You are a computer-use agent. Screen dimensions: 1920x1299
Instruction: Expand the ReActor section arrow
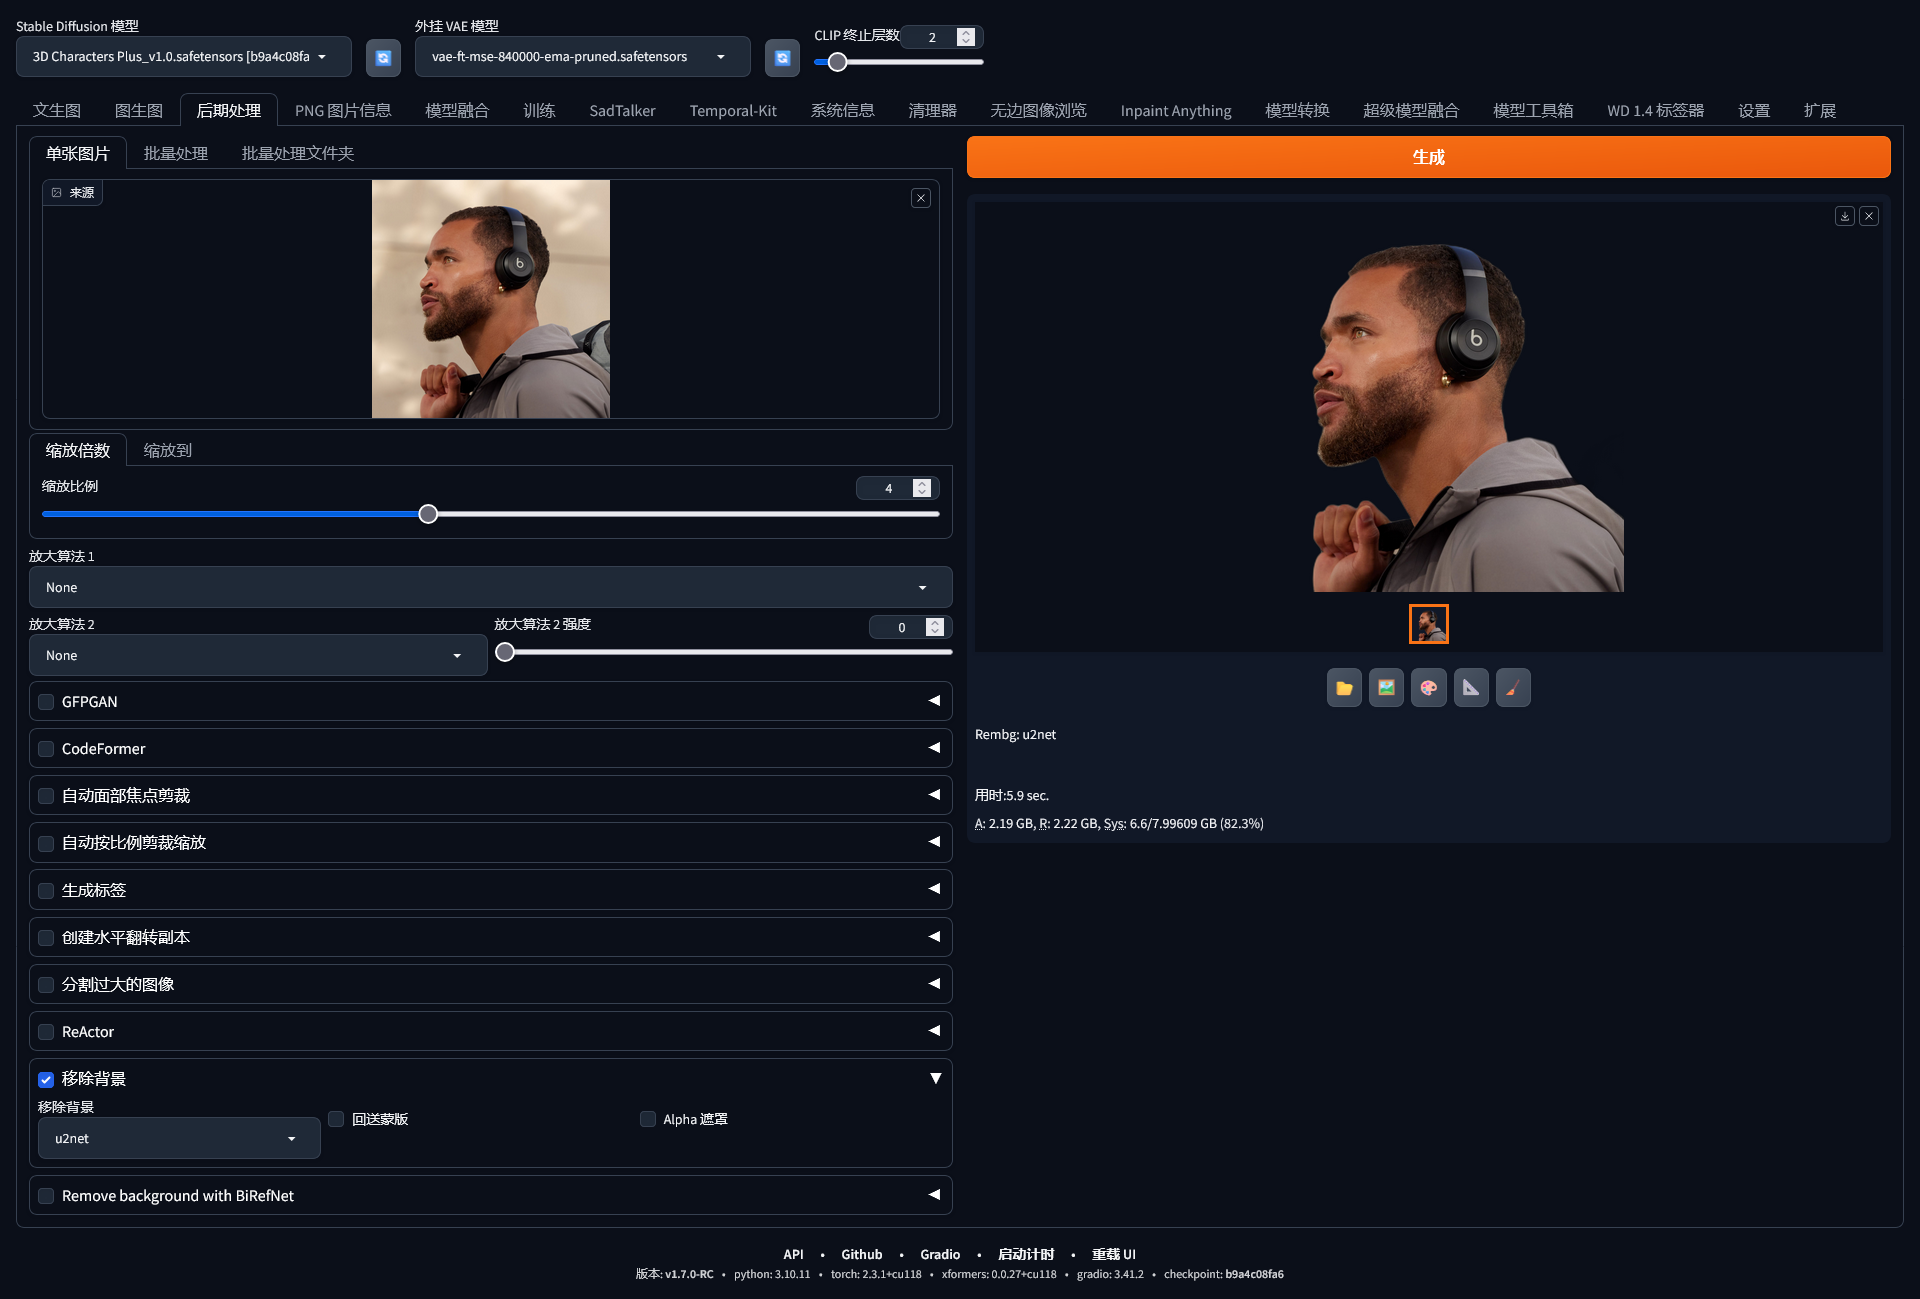(x=934, y=1031)
